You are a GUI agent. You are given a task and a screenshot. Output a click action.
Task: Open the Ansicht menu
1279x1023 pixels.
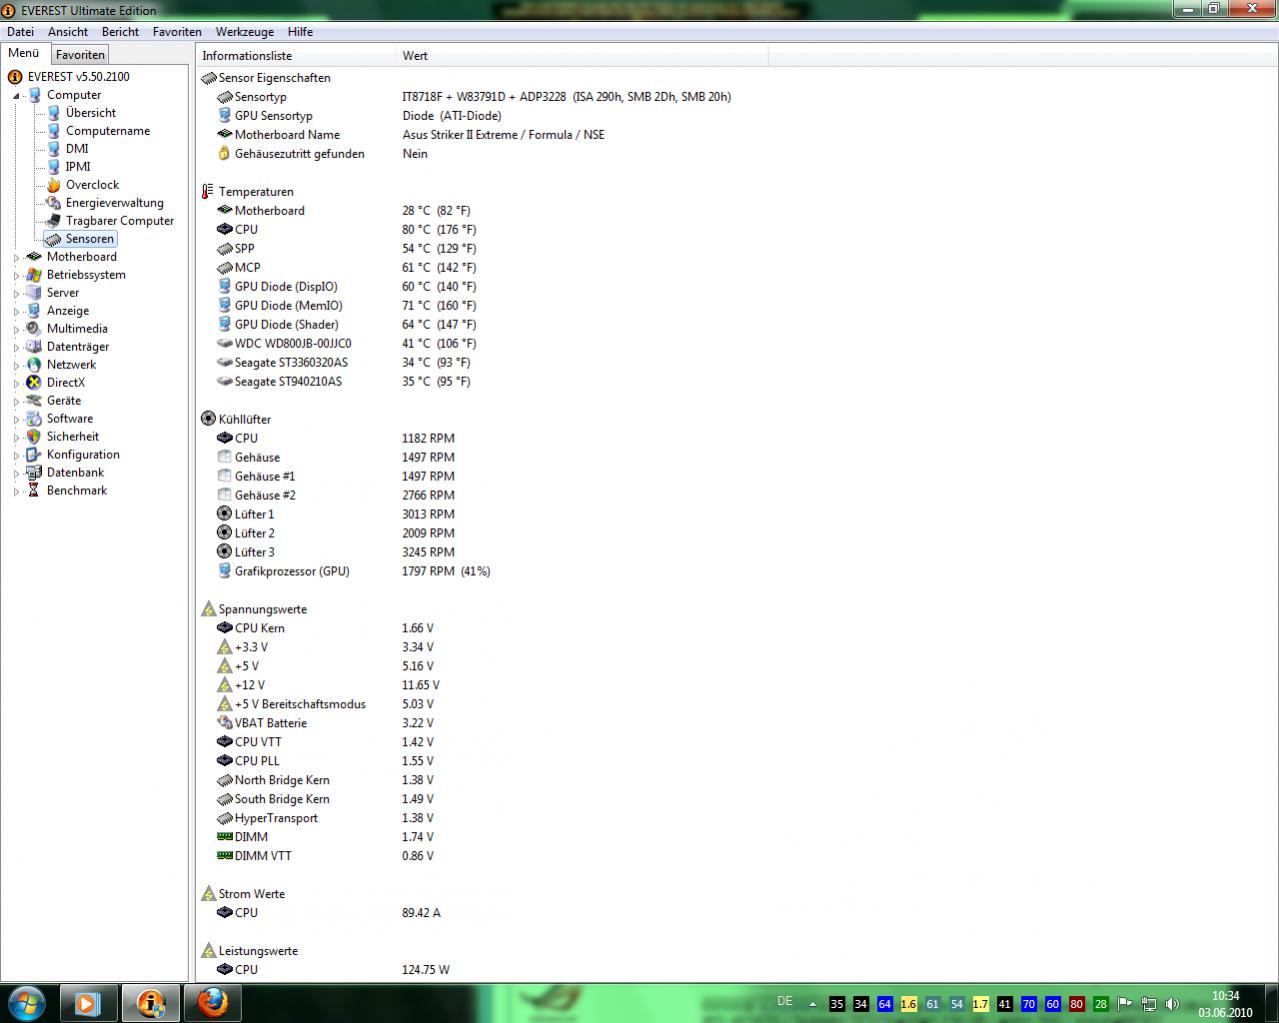coord(67,32)
